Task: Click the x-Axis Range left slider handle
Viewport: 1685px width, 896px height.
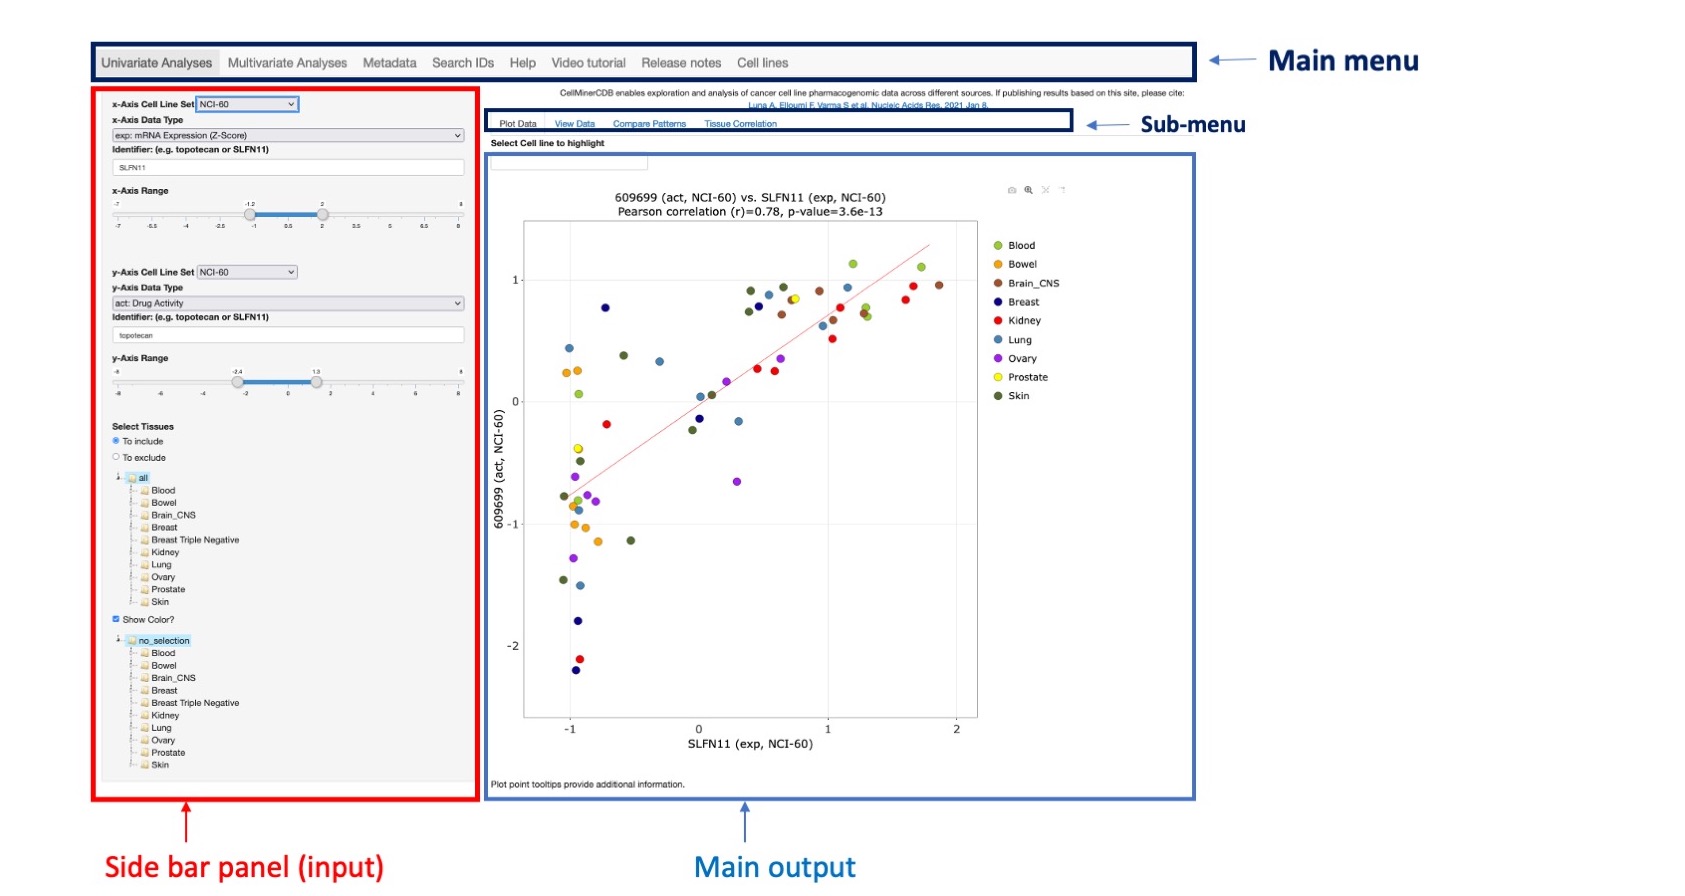Action: pyautogui.click(x=250, y=214)
